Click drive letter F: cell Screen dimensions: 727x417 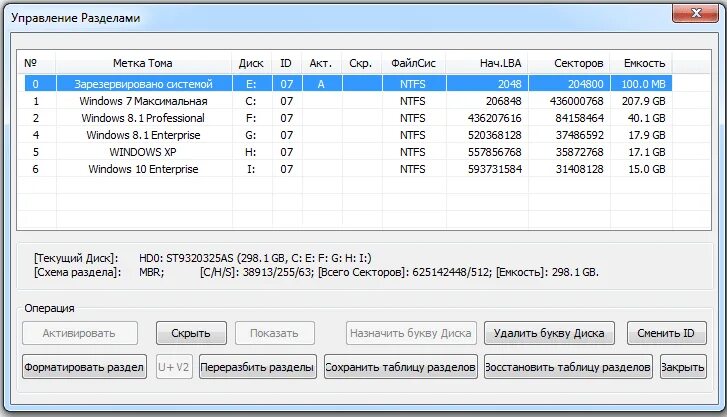[x=251, y=118]
